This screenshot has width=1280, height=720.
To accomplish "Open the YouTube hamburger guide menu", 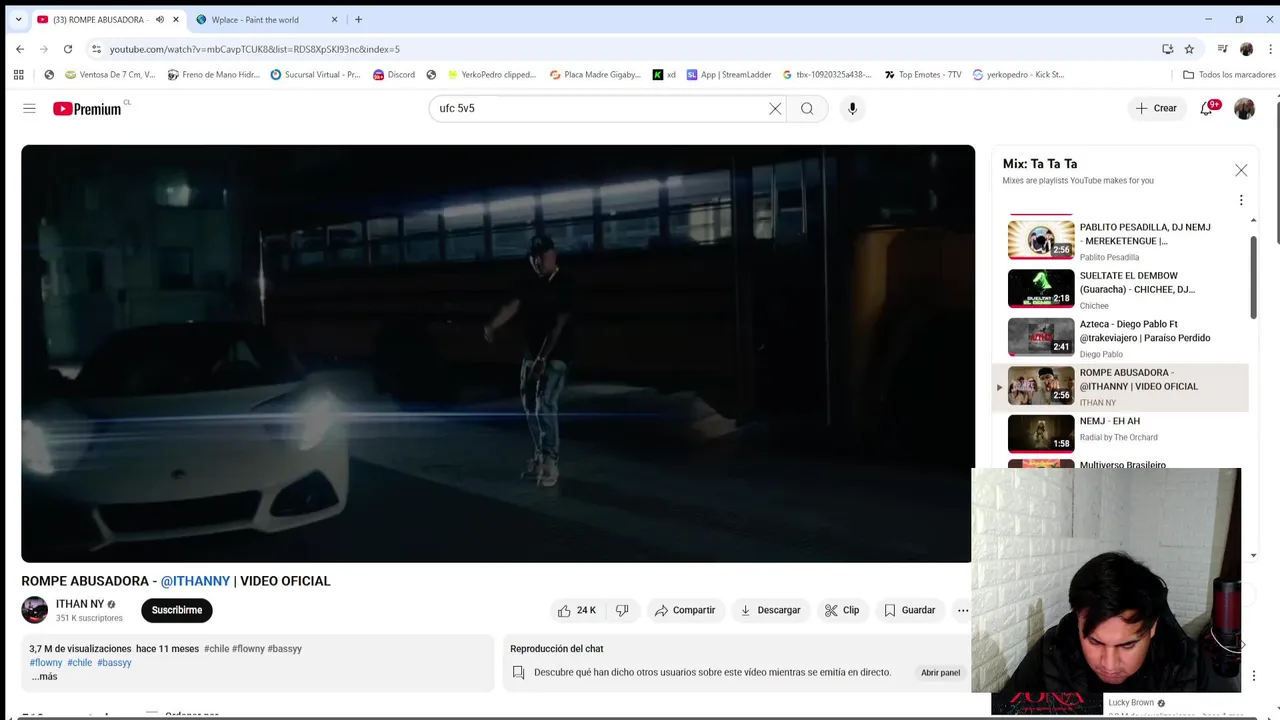I will pos(29,108).
